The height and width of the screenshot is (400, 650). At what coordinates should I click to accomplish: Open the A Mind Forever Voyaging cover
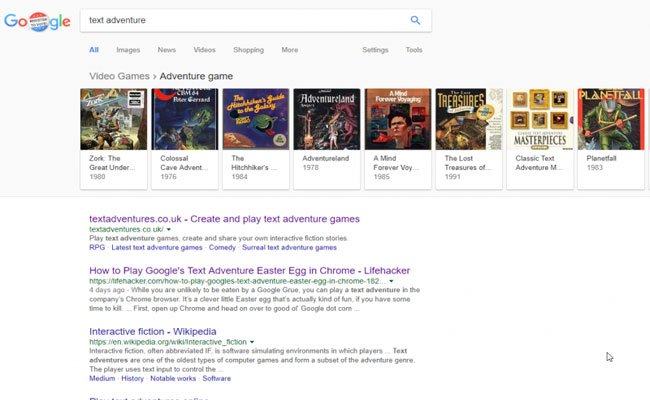click(x=398, y=119)
